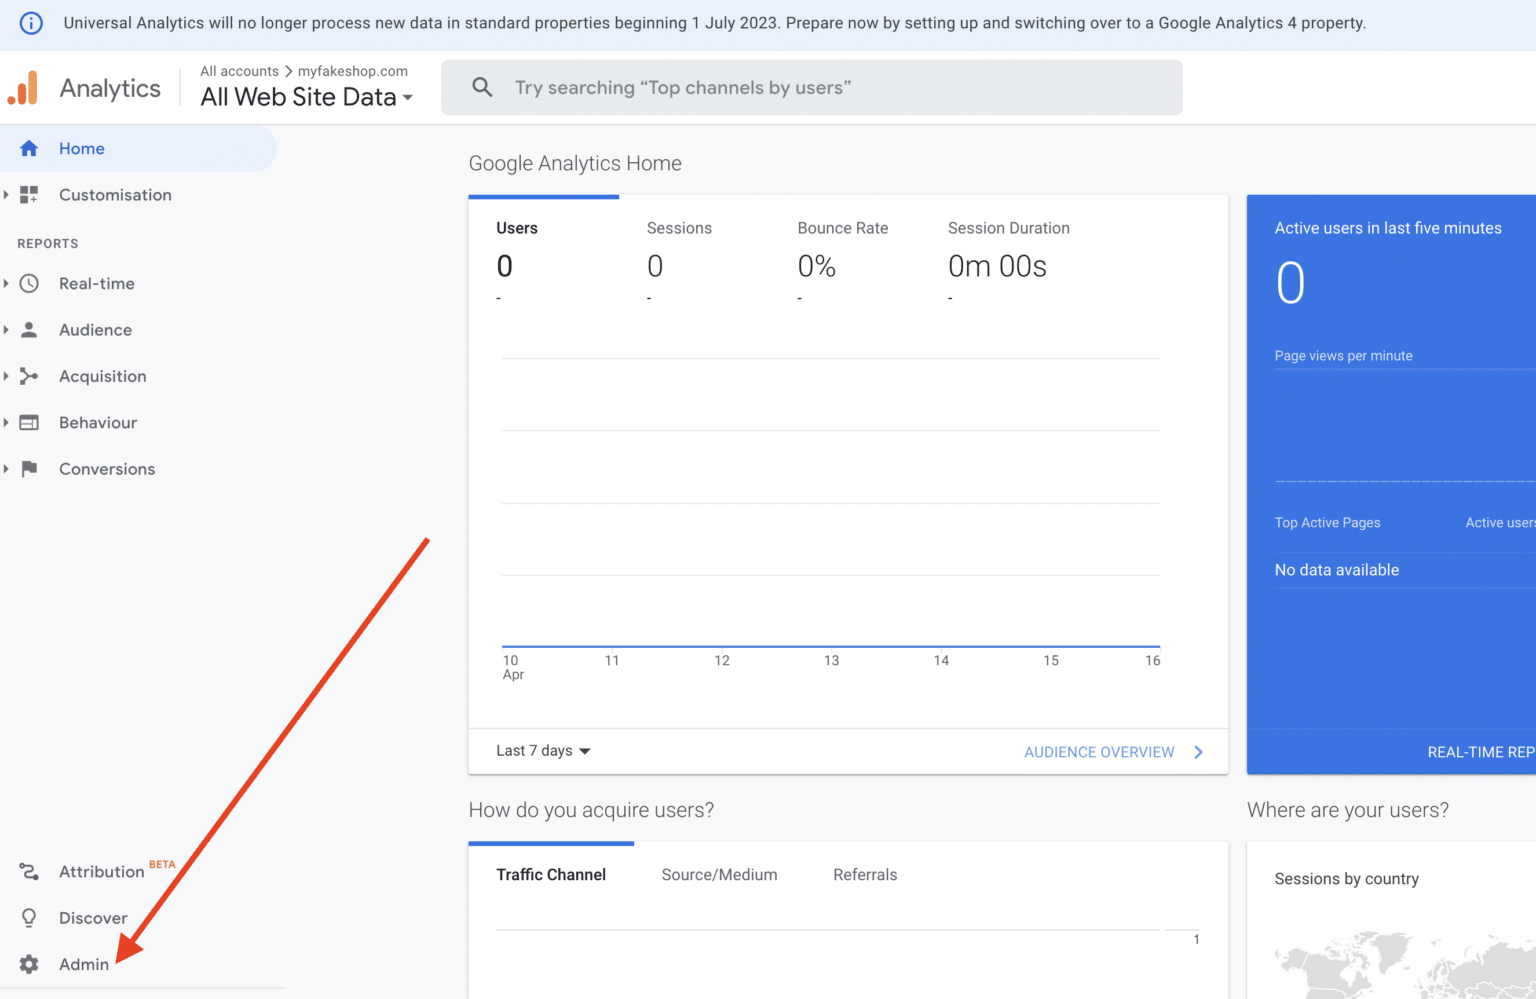Expand the Audience reports section
The image size is (1536, 999).
[8, 329]
